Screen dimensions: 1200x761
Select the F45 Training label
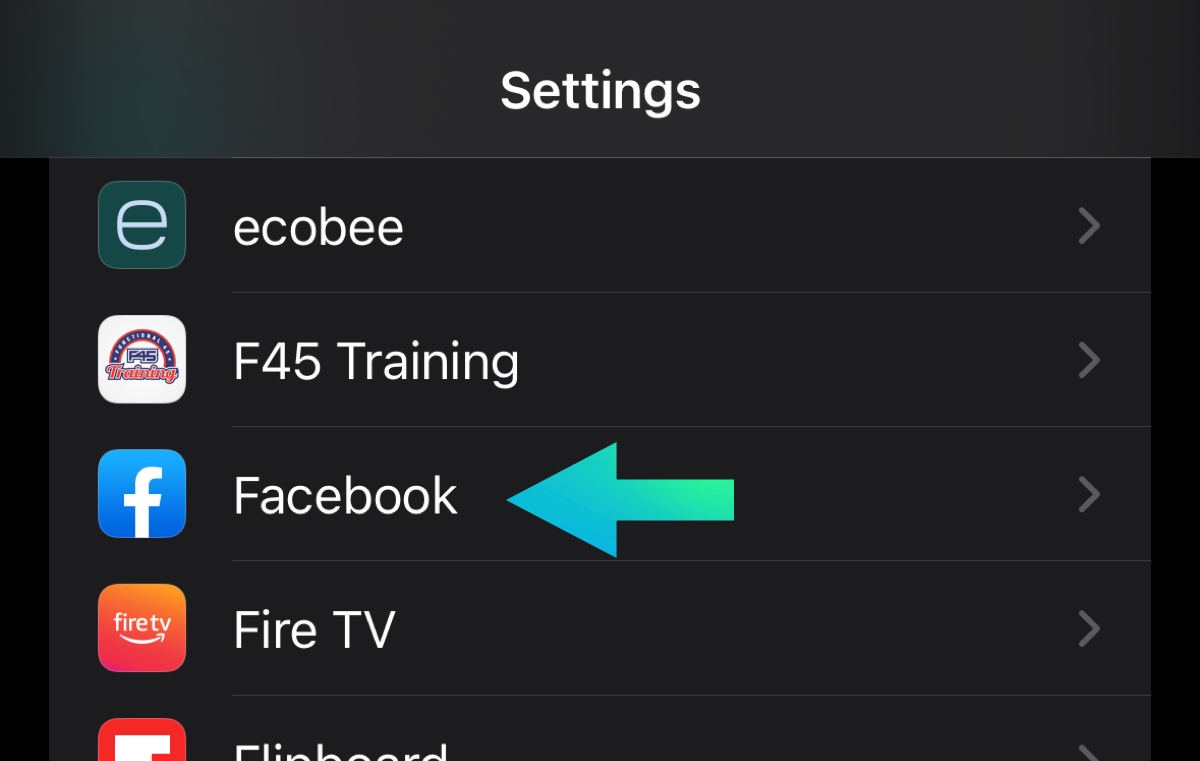pos(376,361)
